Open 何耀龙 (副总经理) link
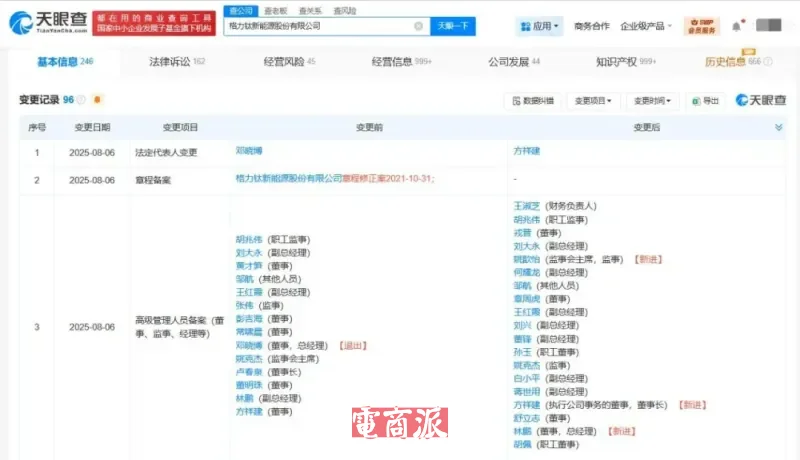This screenshot has height=460, width=800. click(527, 273)
